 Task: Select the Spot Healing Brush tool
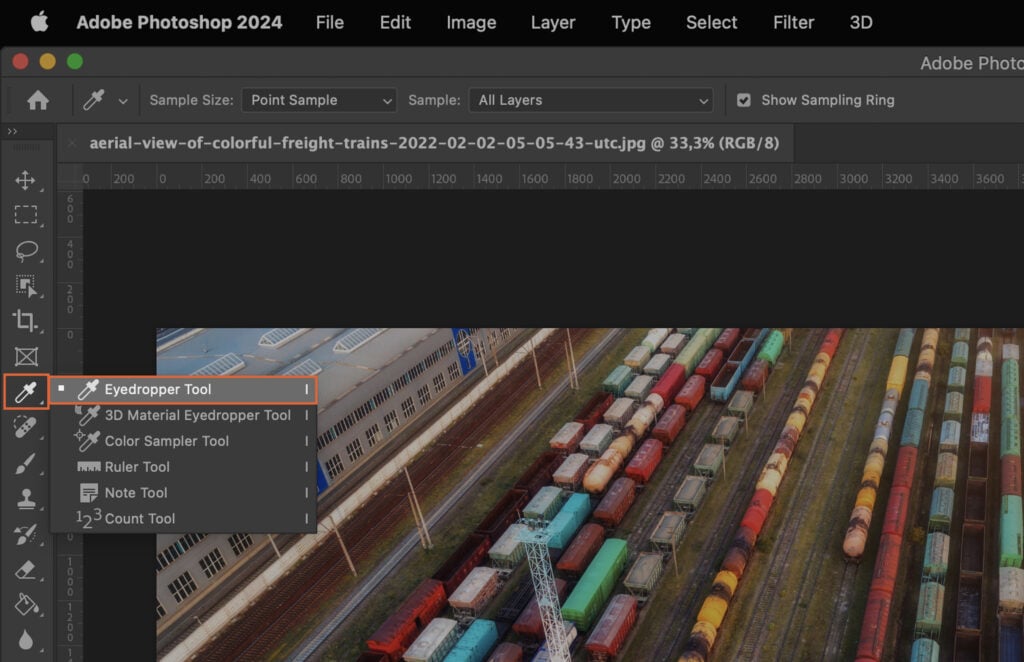coord(26,427)
